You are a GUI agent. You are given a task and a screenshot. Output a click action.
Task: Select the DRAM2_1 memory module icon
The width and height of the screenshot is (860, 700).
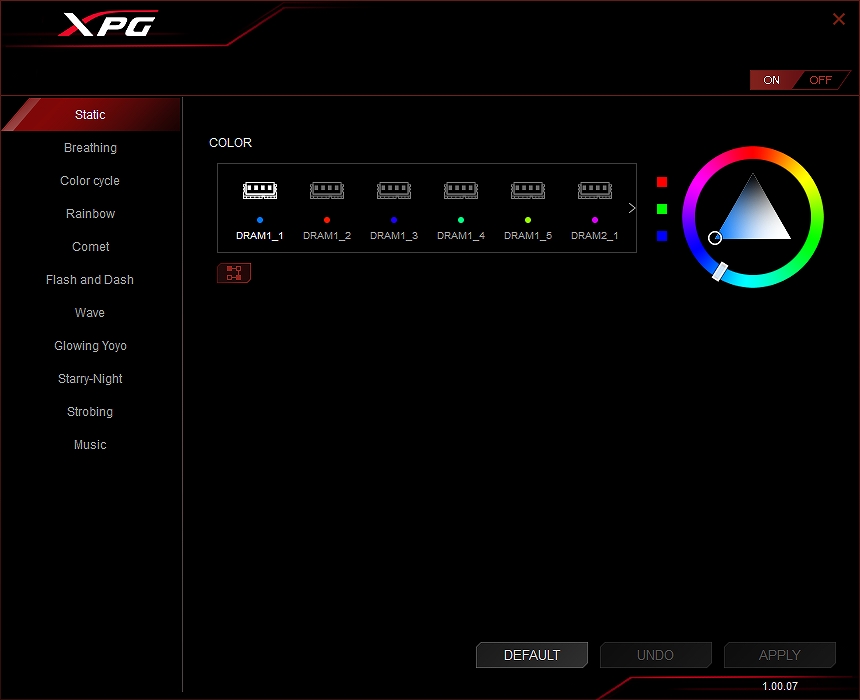[595, 190]
